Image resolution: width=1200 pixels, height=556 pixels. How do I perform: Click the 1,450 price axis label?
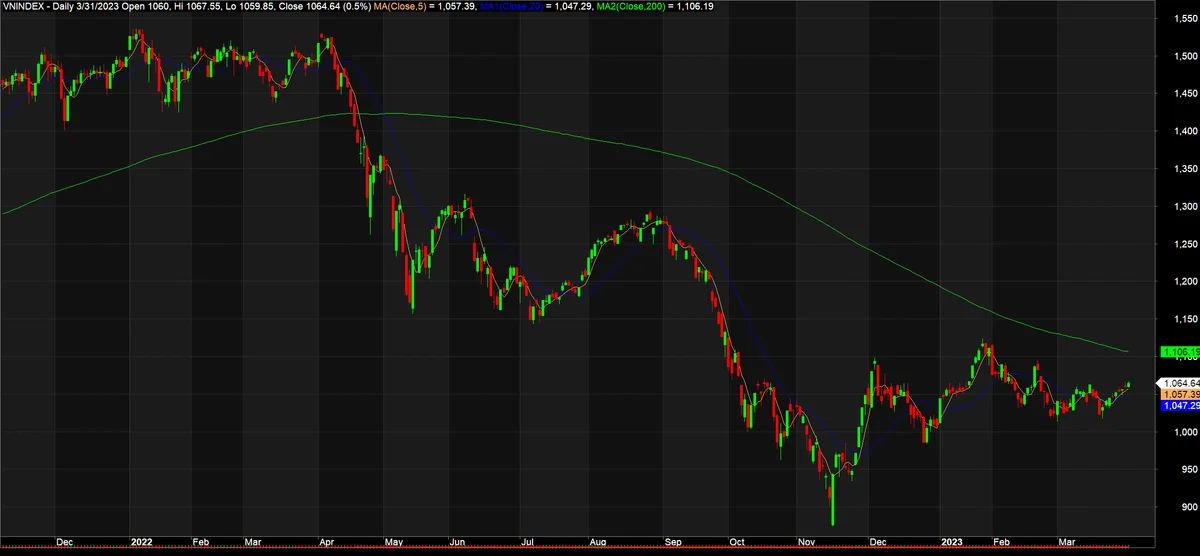click(x=1186, y=94)
